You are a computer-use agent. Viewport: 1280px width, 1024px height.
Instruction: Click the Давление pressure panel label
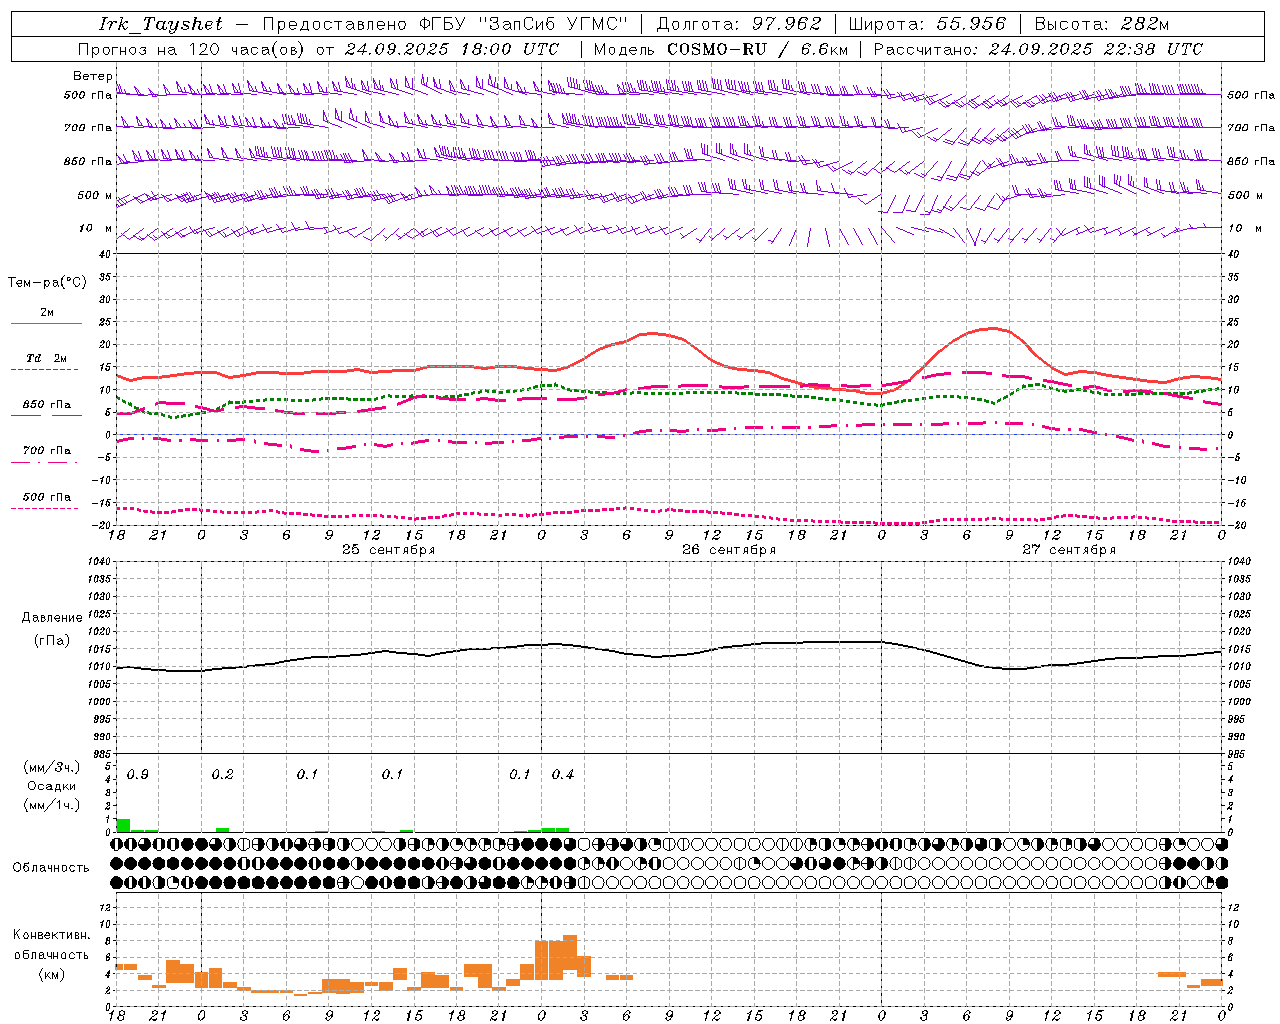(x=52, y=618)
